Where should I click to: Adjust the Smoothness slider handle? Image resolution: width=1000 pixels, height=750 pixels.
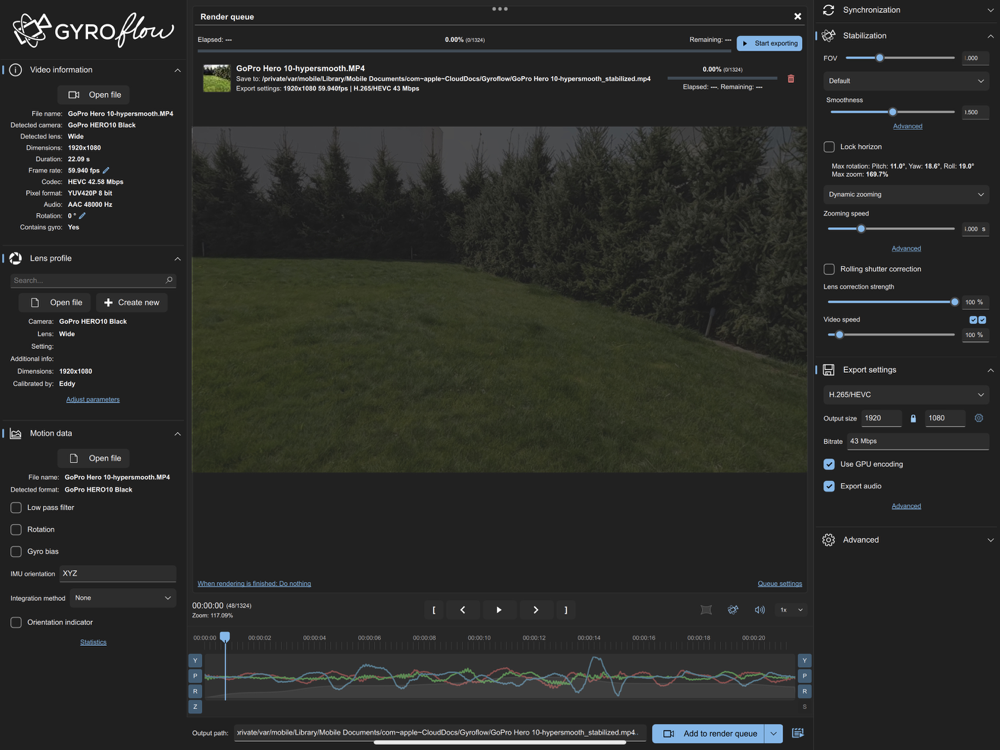[893, 112]
